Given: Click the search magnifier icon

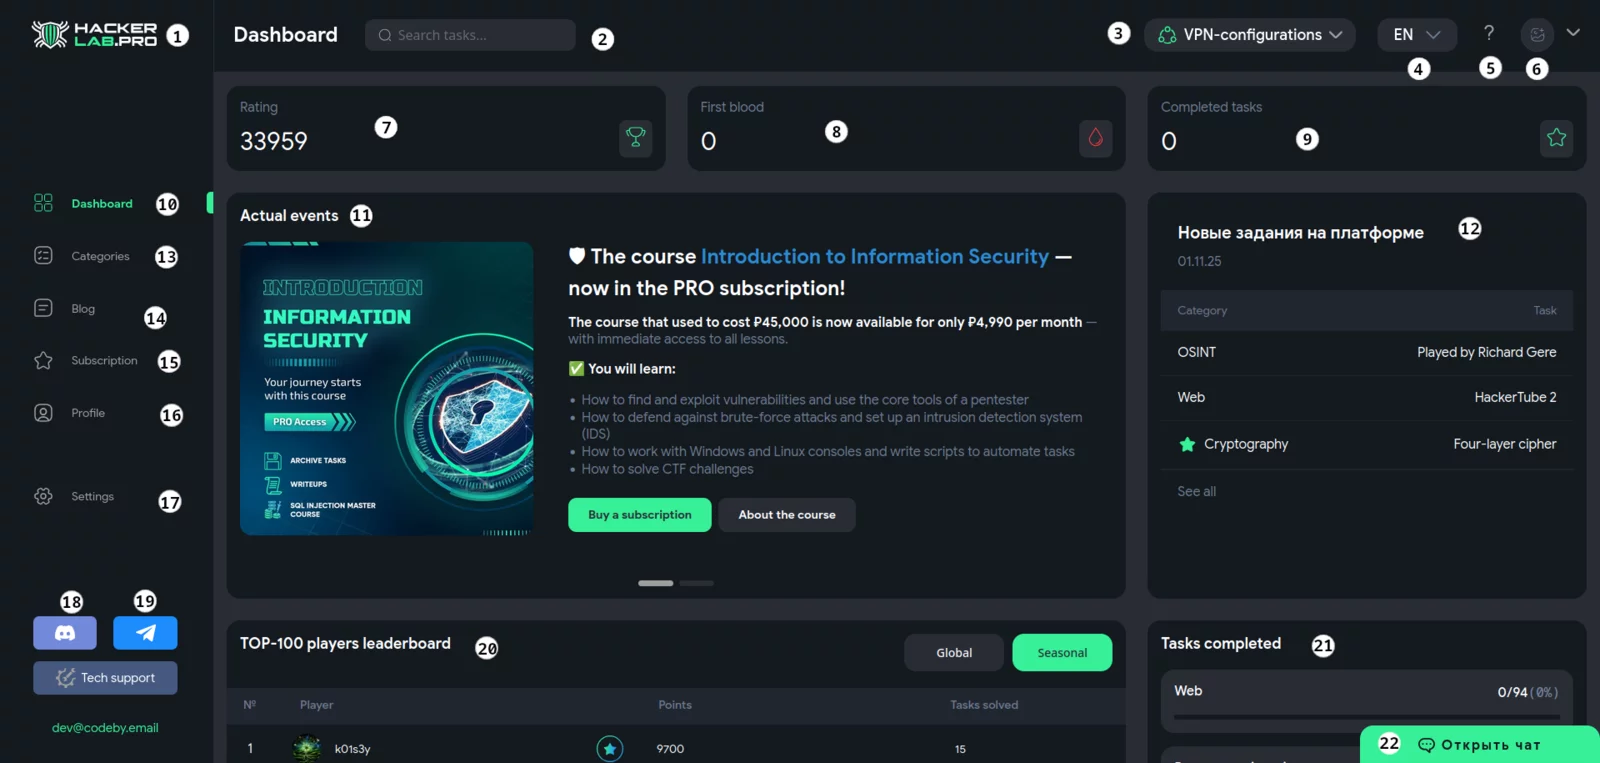Looking at the screenshot, I should tap(385, 35).
